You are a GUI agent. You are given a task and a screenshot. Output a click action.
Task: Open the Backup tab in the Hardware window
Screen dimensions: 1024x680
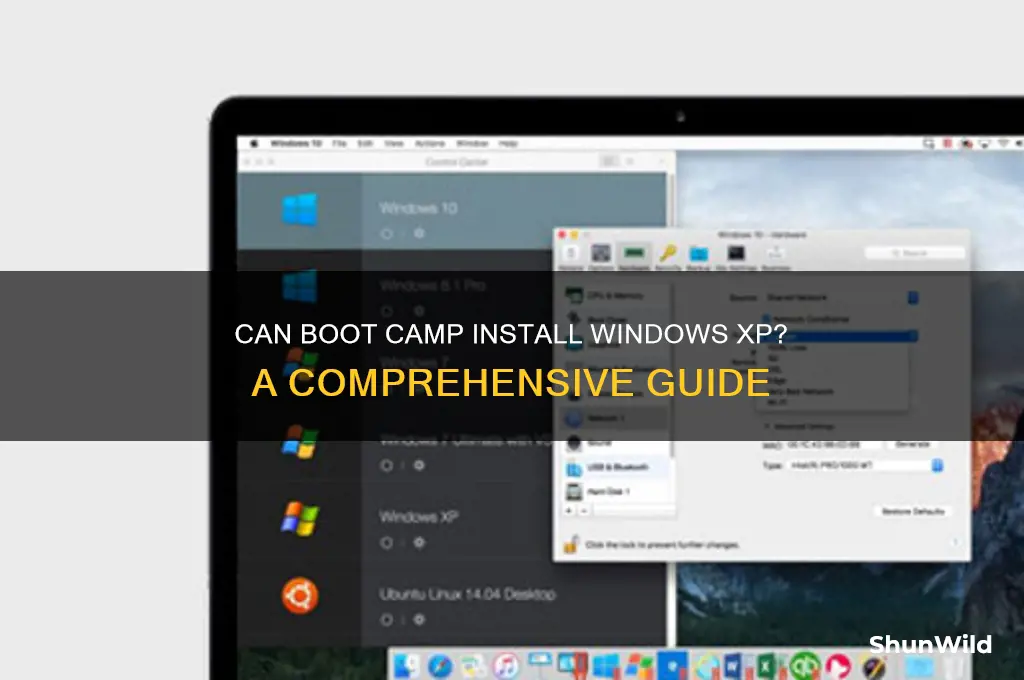[698, 257]
